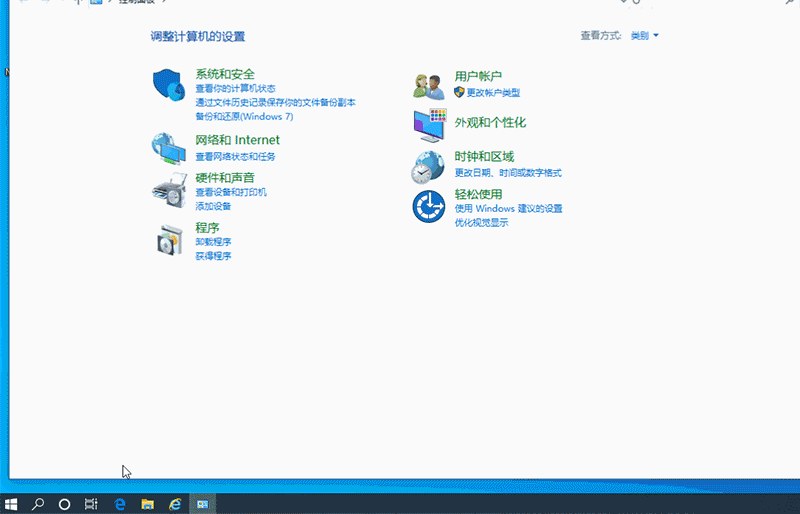
Task: Open File Explorer from the taskbar
Action: coord(147,504)
